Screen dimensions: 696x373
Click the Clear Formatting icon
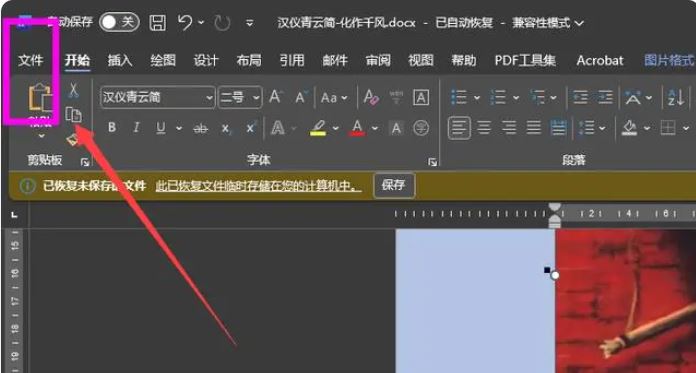(371, 97)
